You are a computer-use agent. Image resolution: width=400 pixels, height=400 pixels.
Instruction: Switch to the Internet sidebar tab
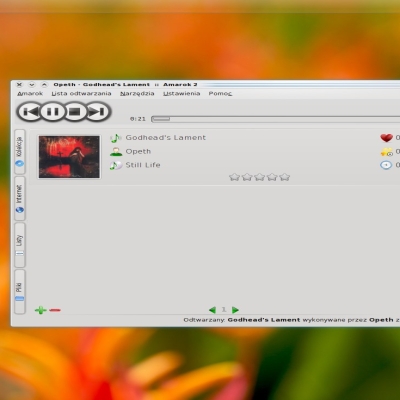(20, 199)
